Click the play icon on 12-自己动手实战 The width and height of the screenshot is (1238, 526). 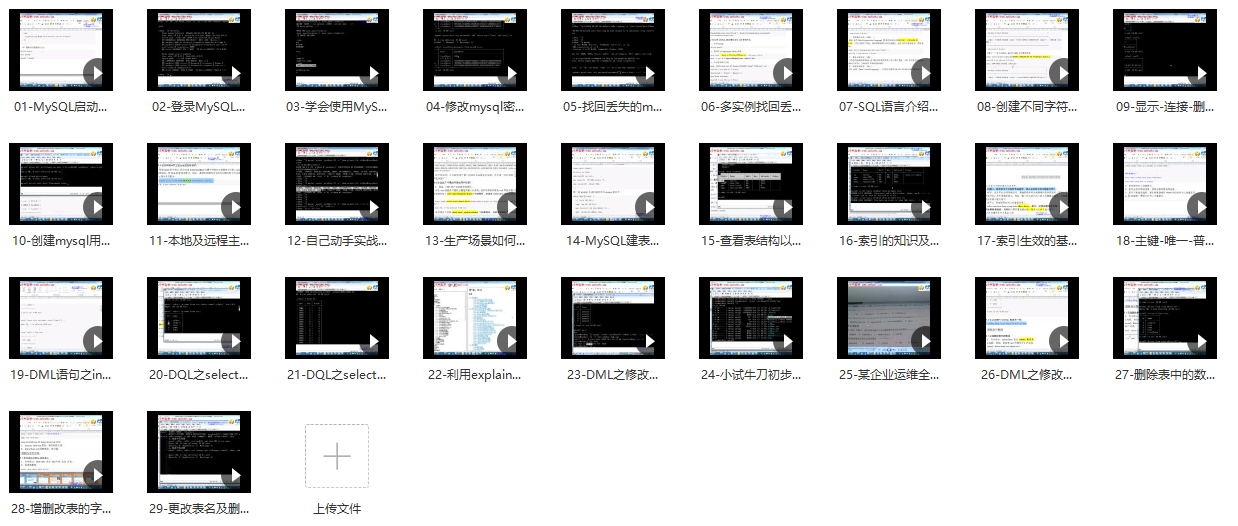click(x=372, y=207)
